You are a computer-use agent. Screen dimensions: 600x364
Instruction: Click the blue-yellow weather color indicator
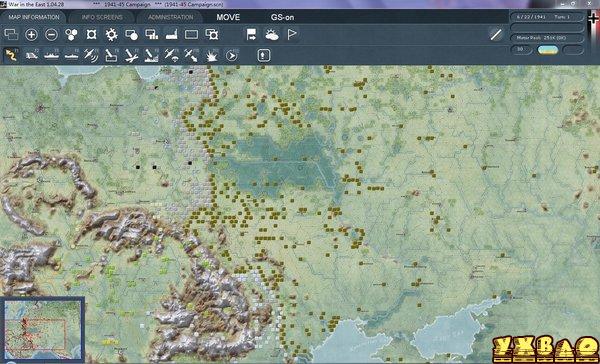(548, 50)
